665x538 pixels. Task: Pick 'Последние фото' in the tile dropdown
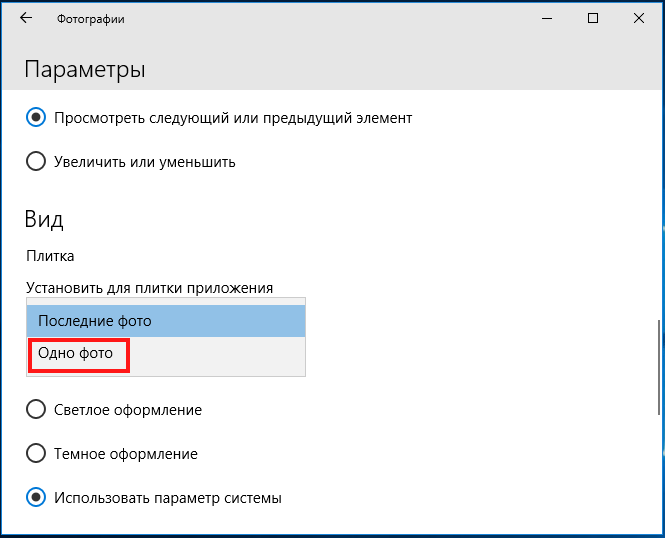[166, 321]
